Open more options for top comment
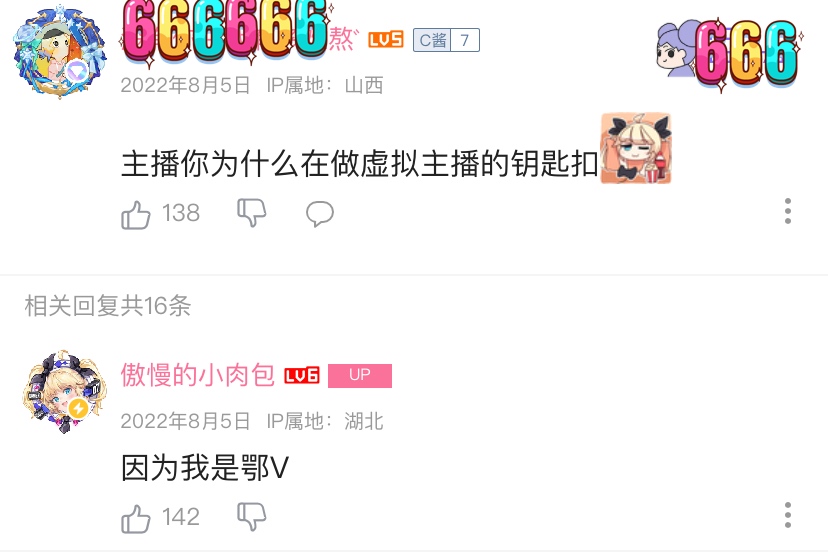The width and height of the screenshot is (828, 555). click(x=787, y=211)
